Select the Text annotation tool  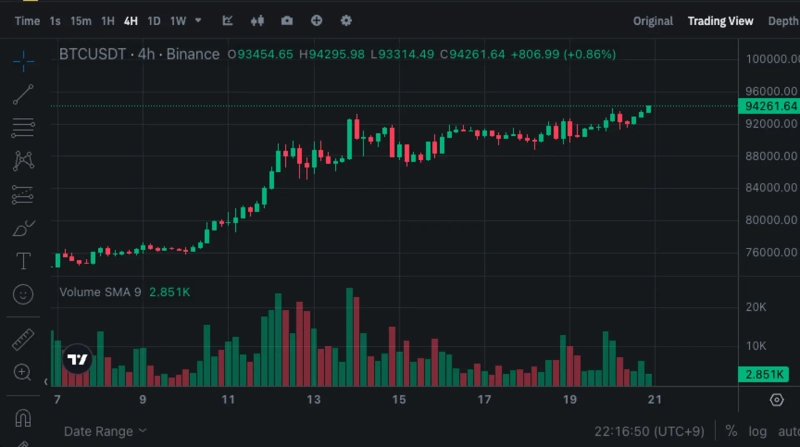24,261
